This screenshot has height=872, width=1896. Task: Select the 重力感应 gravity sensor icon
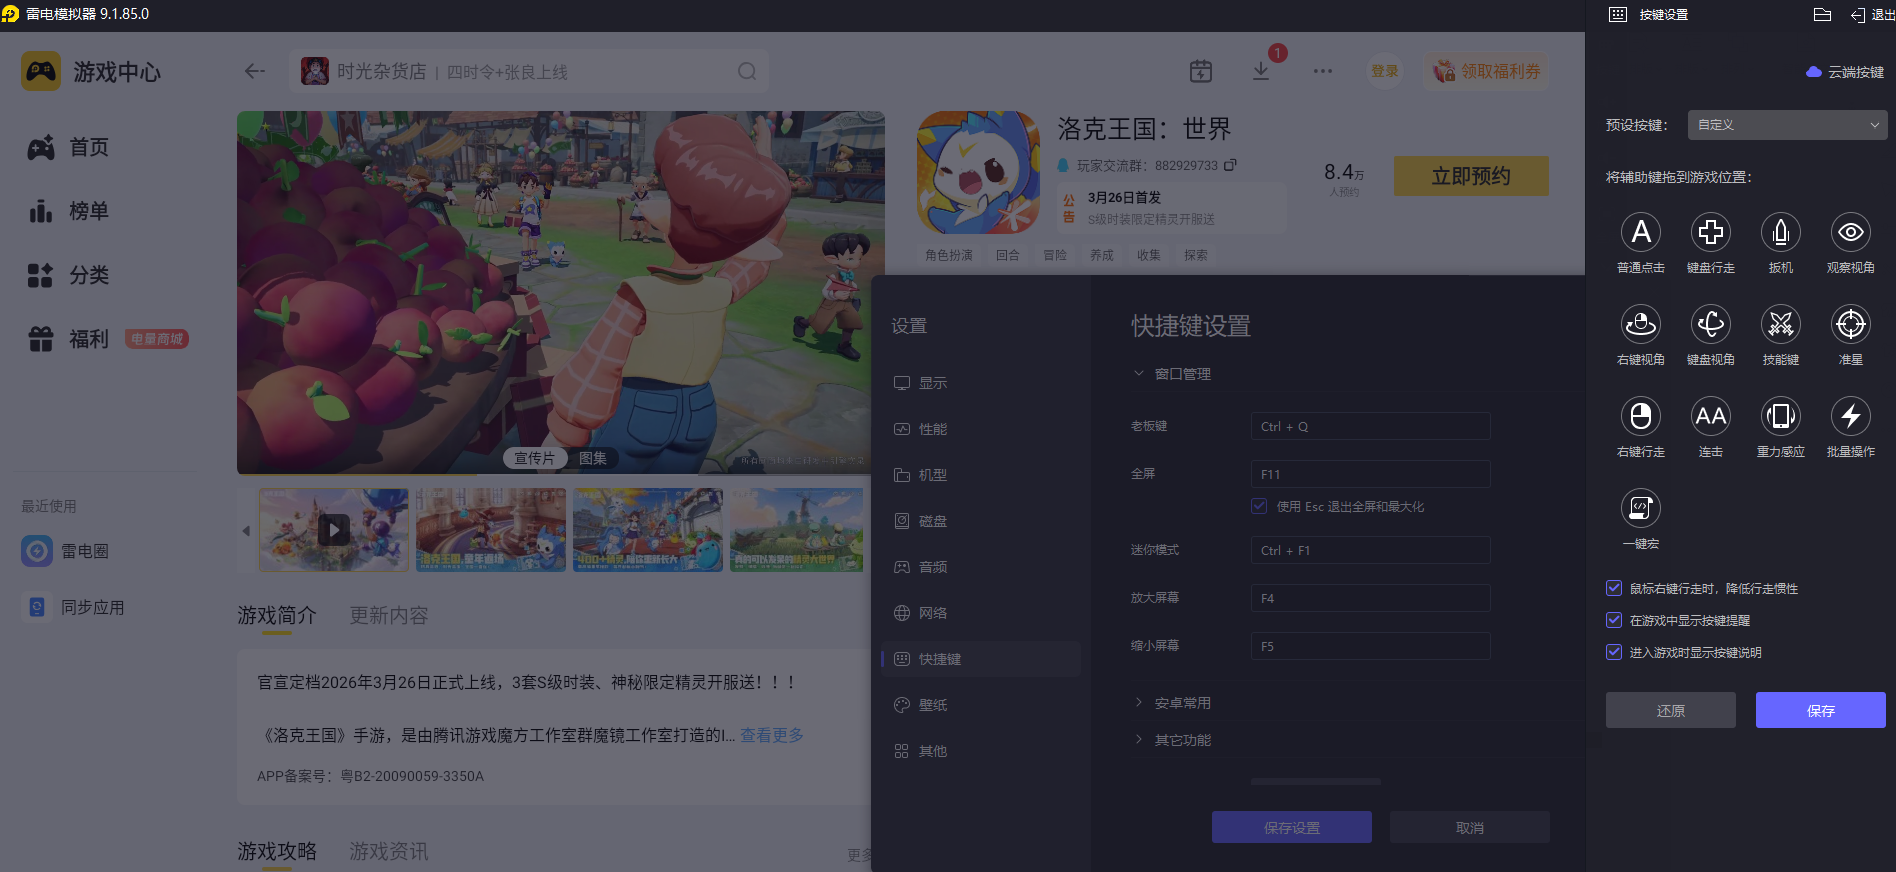click(1781, 416)
